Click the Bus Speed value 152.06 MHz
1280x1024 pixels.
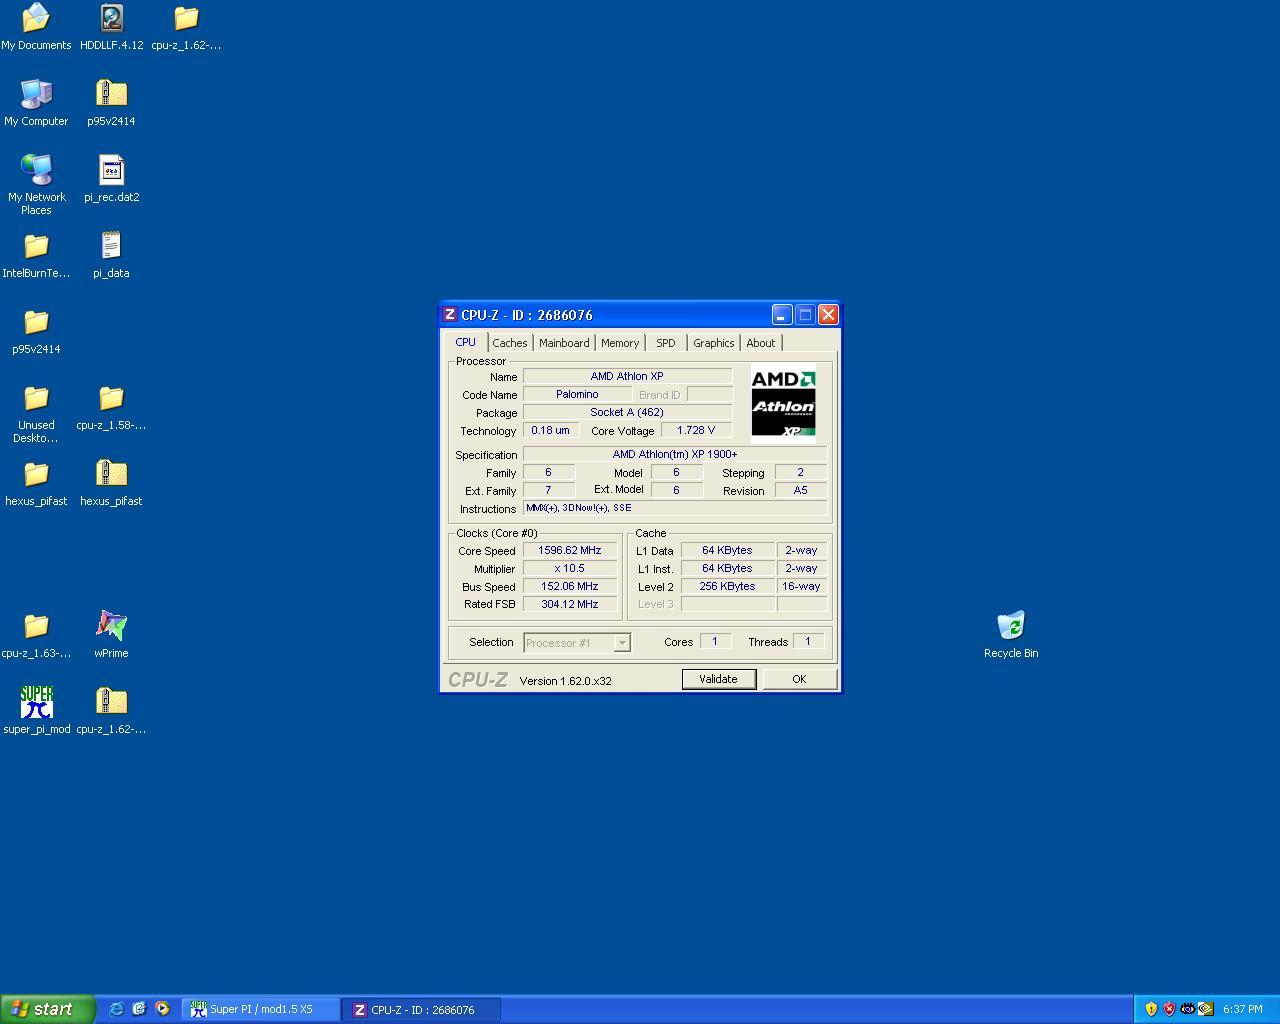coord(570,586)
